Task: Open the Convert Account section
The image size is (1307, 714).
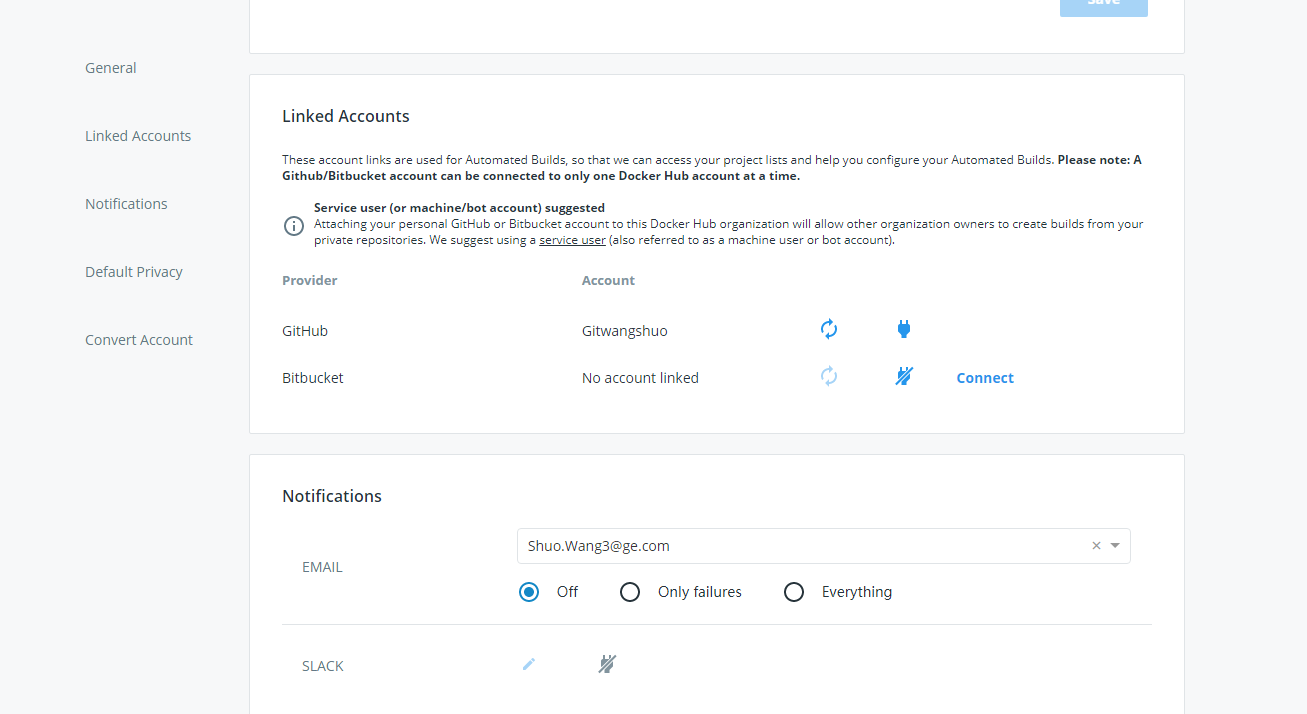Action: click(139, 340)
